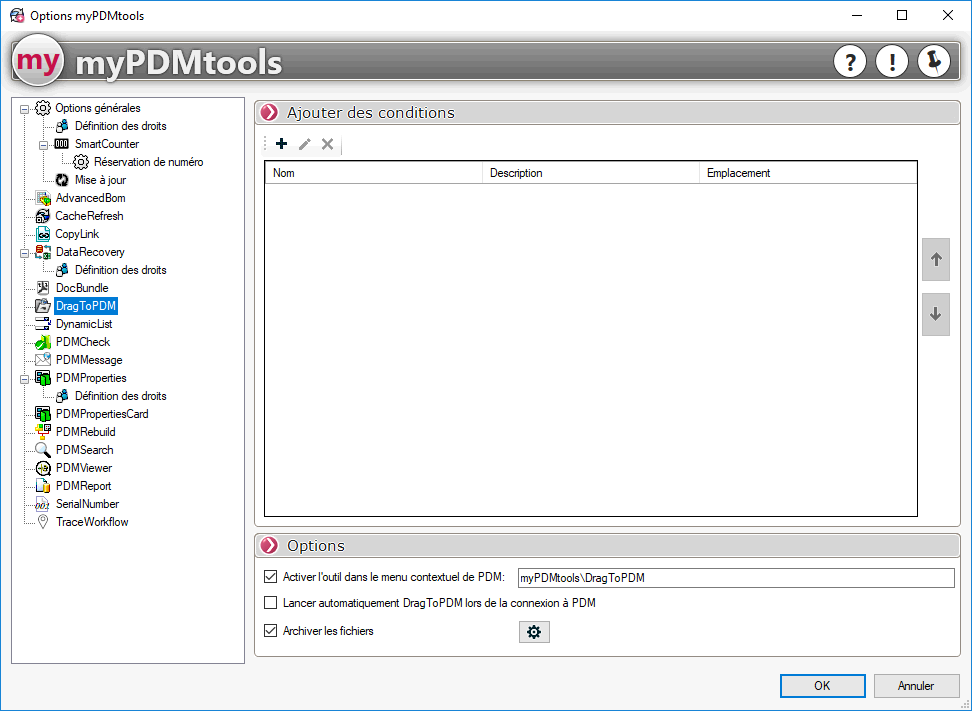Click the move down arrow button
Viewport: 972px width, 711px height.
coord(936,314)
